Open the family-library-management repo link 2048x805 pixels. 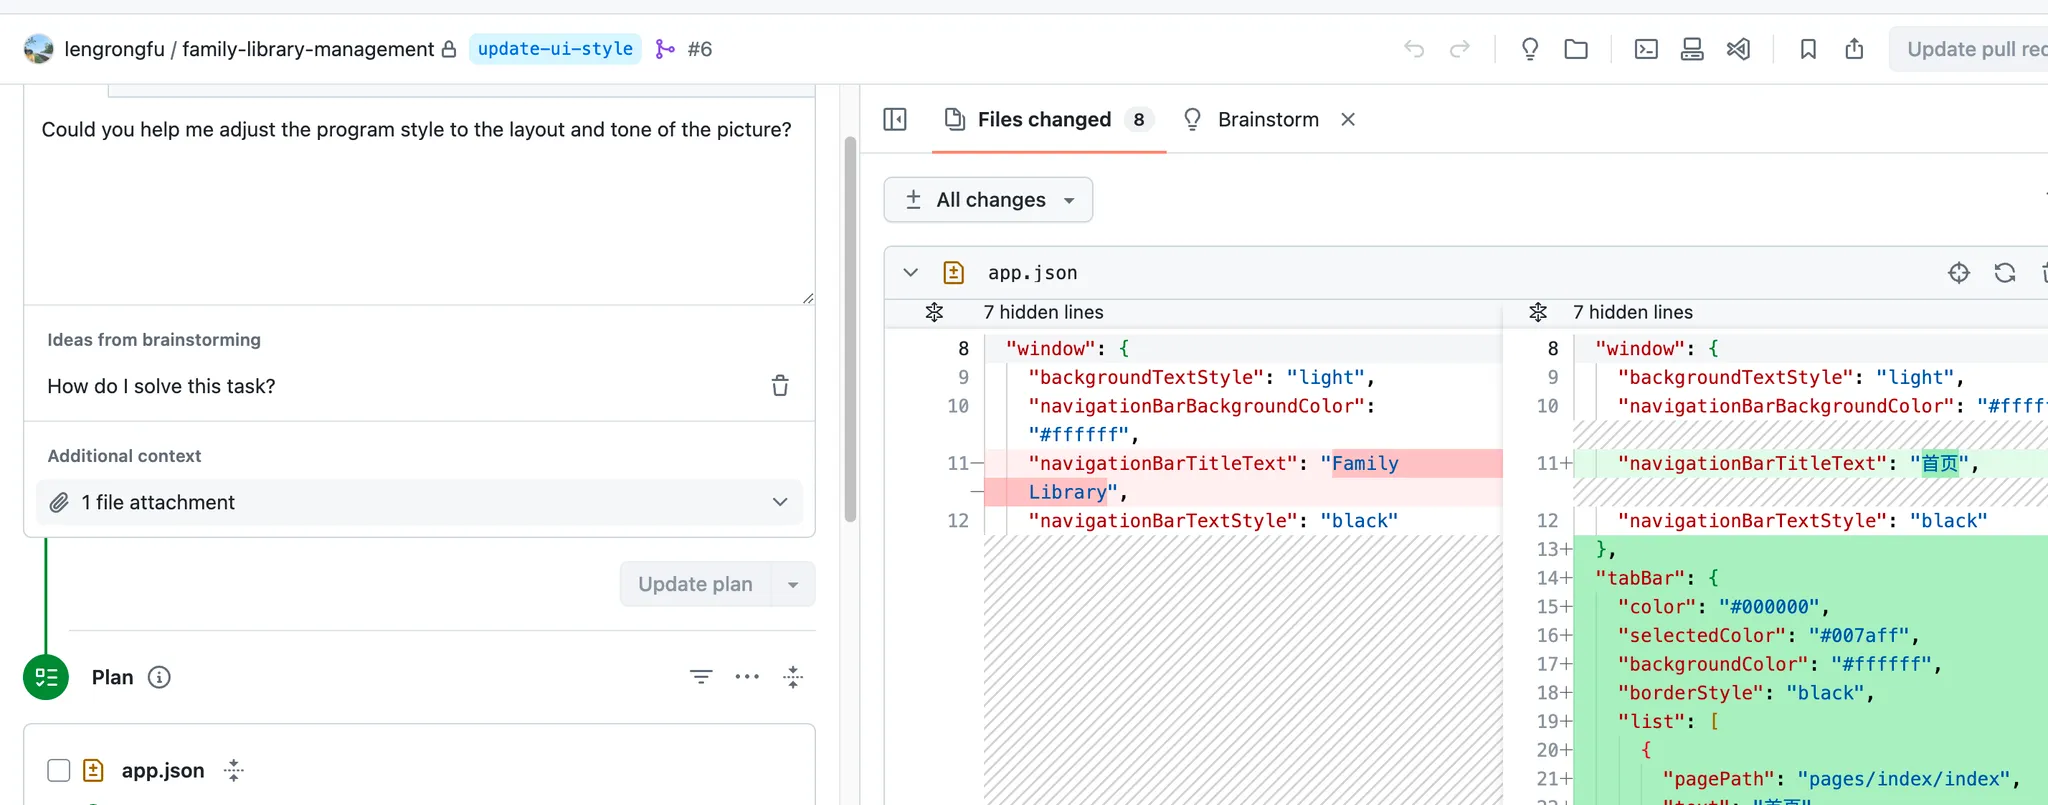coord(308,49)
